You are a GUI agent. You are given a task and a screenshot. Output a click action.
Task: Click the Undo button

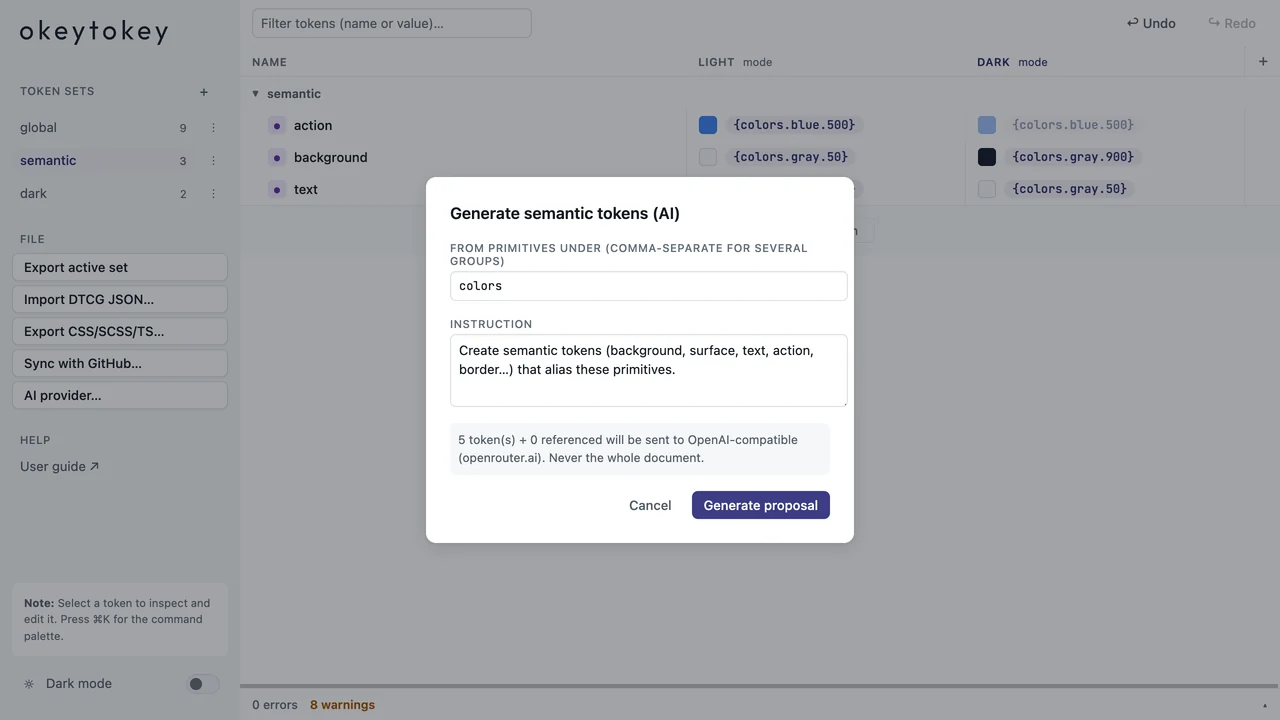pos(1151,23)
